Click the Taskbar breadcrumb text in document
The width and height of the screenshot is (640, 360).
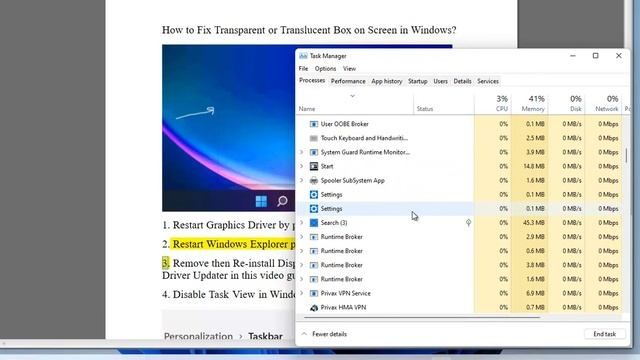click(x=265, y=336)
